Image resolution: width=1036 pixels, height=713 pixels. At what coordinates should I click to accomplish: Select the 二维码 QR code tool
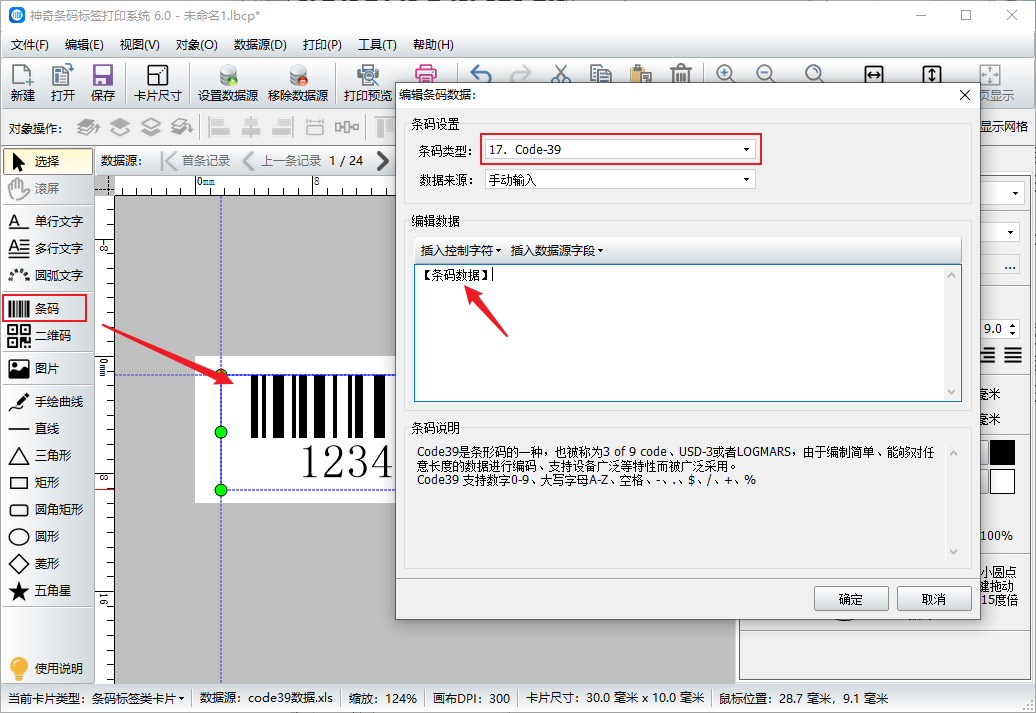tap(45, 336)
